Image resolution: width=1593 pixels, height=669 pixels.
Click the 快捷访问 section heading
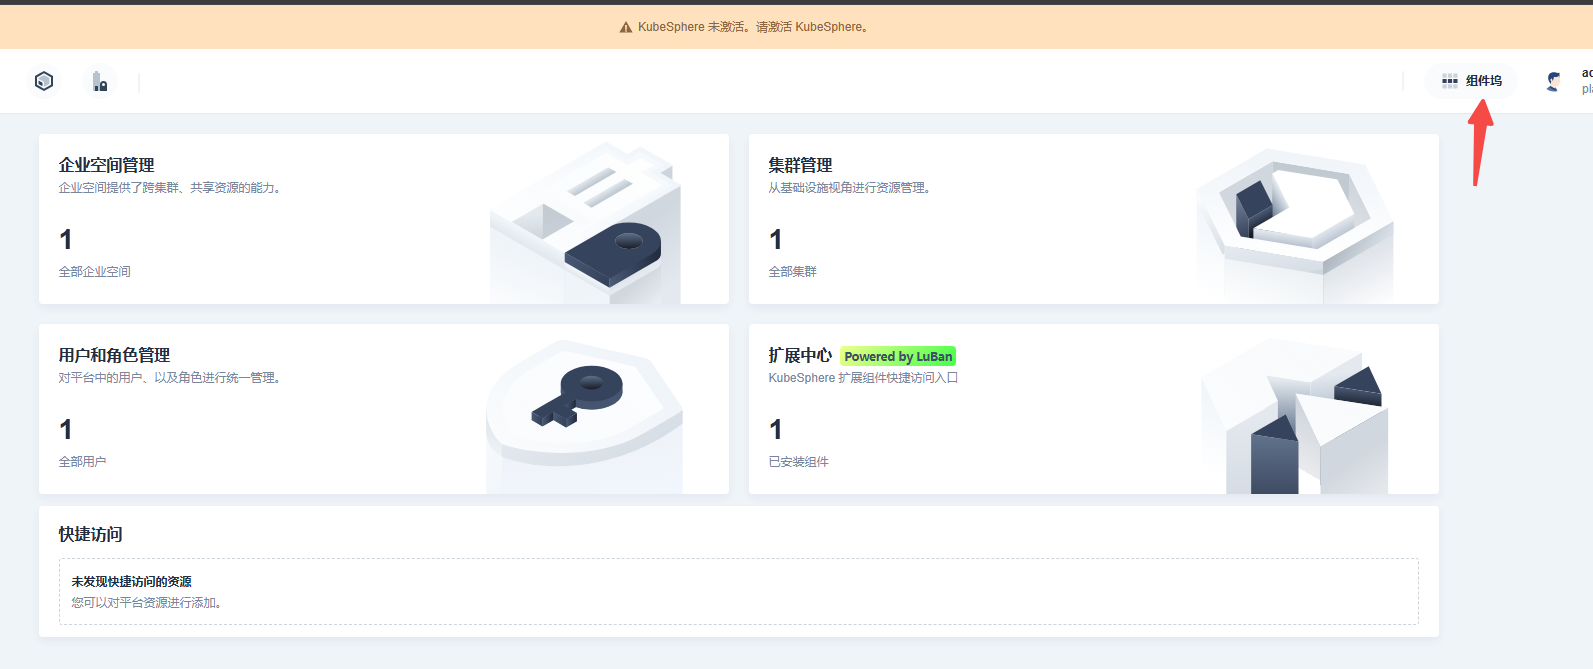pos(91,534)
